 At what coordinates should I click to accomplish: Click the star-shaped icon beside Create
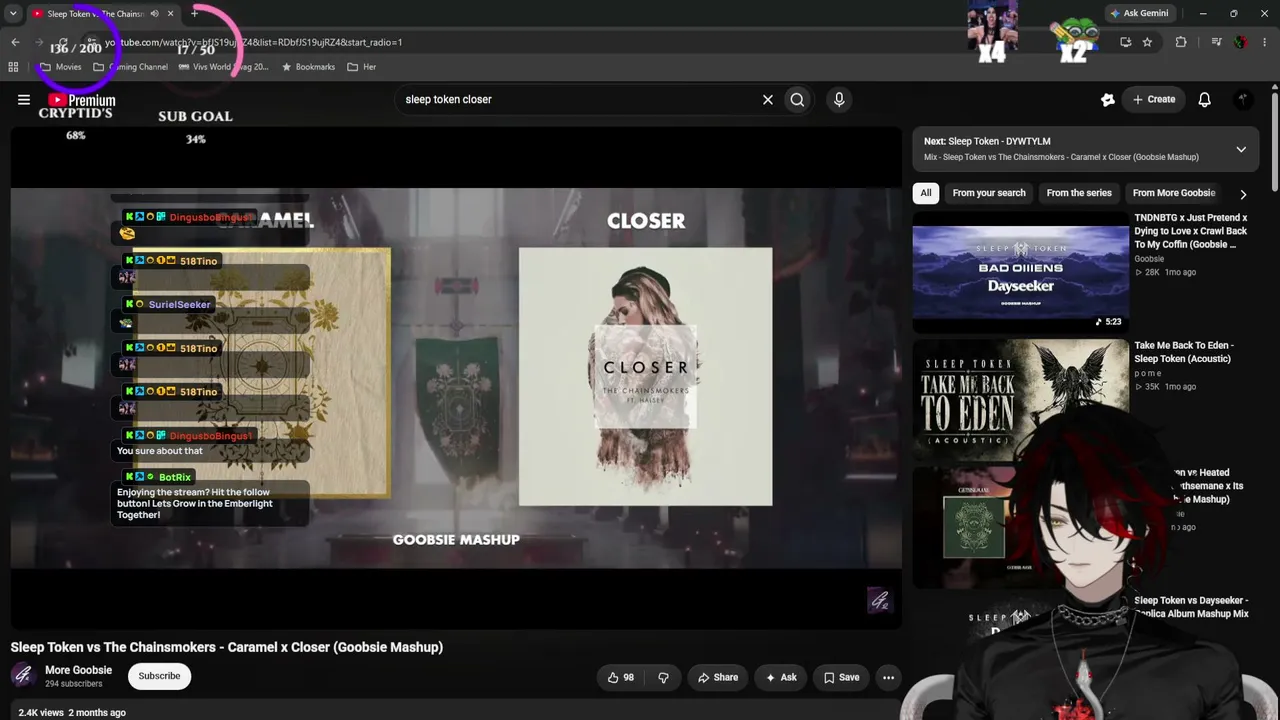coord(1108,99)
